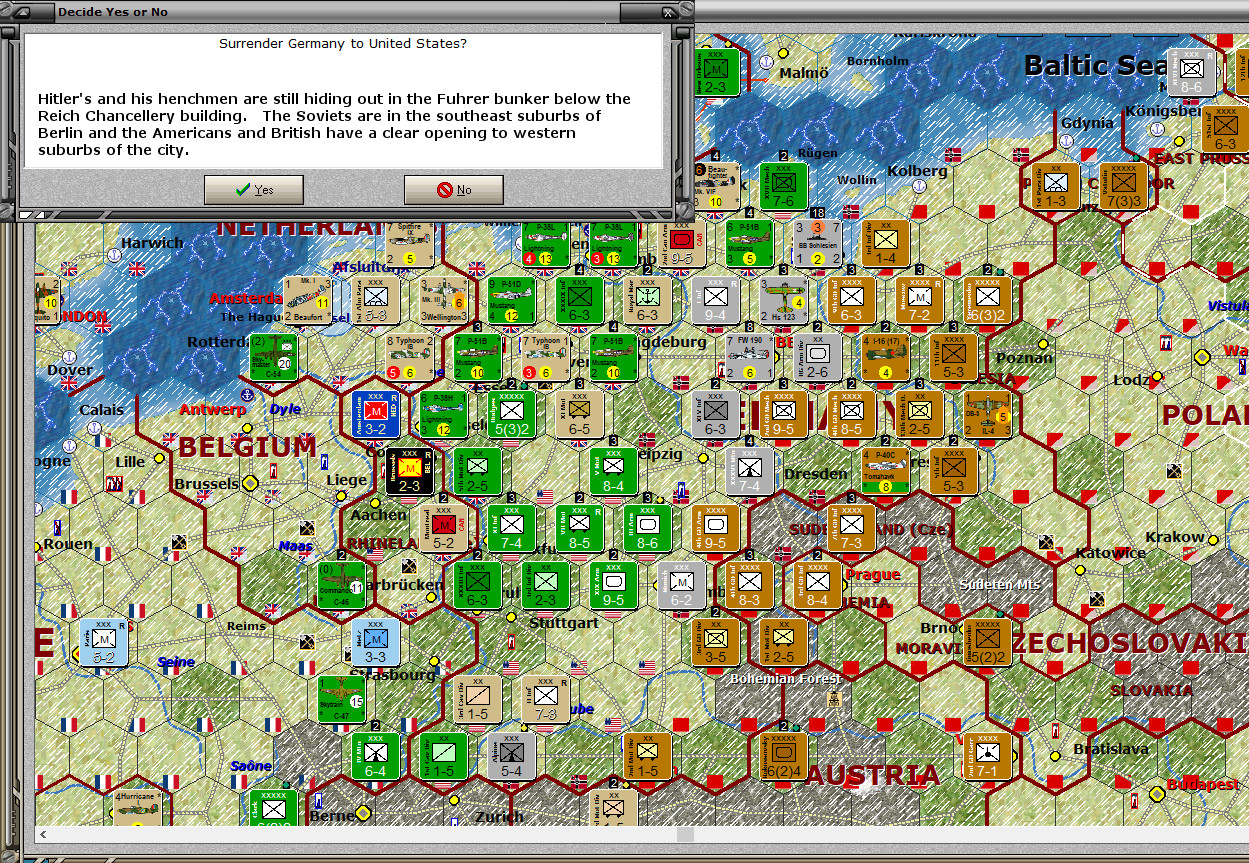Viewport: 1249px width, 863px height.
Task: Close the Decide Yes or No dialog
Action: coord(668,12)
